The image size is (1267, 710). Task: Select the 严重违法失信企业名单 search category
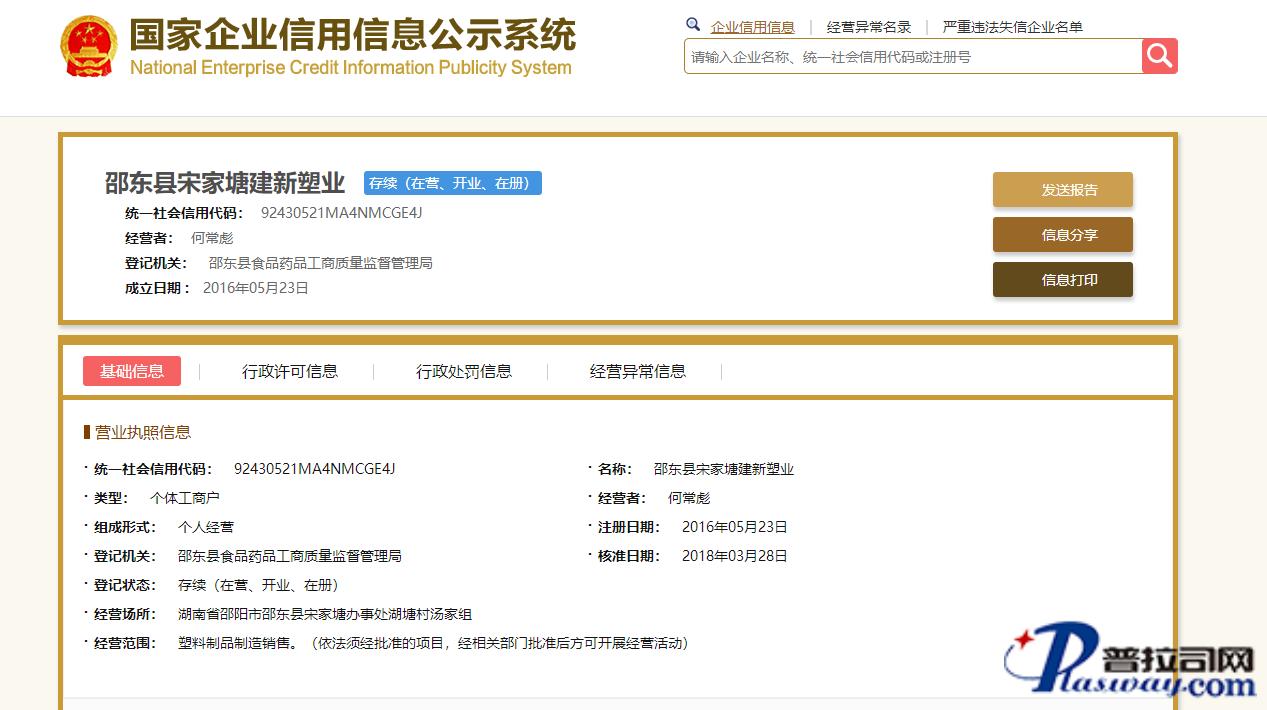[1012, 27]
